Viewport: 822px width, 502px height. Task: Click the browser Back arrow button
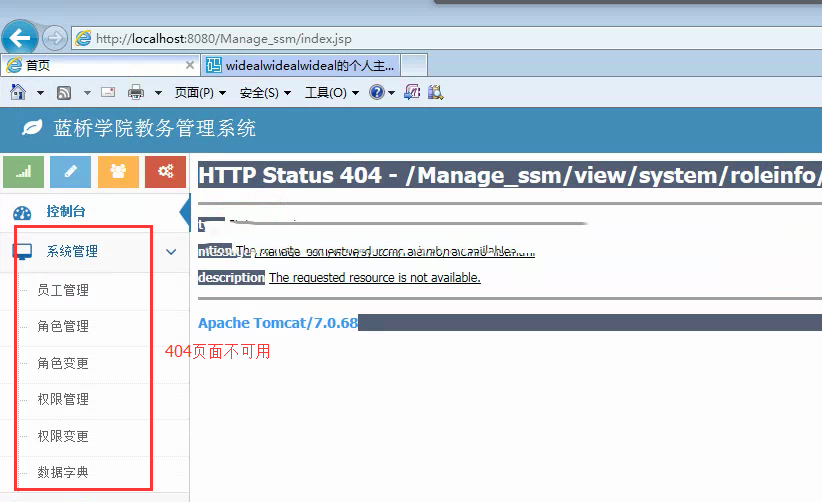point(20,38)
